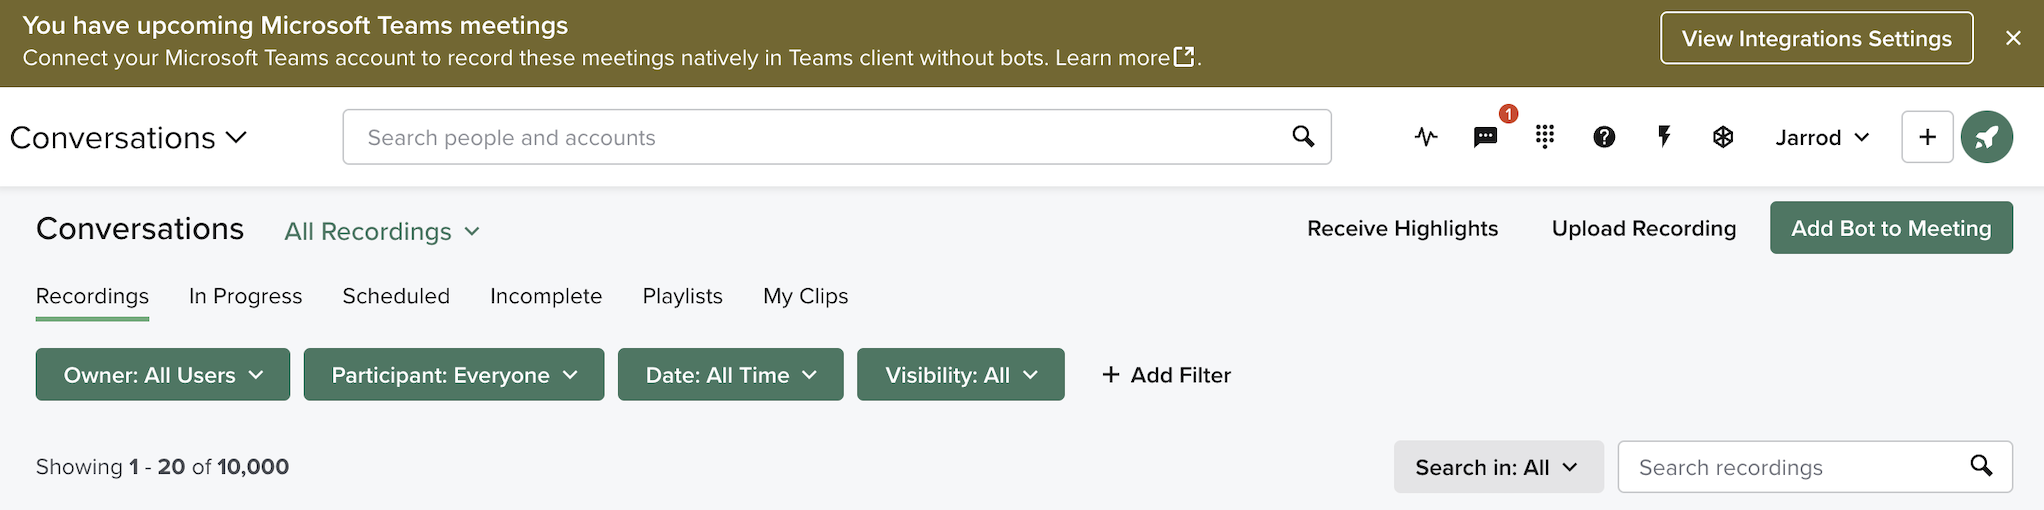Click the magnifier in the people search box

(1303, 136)
